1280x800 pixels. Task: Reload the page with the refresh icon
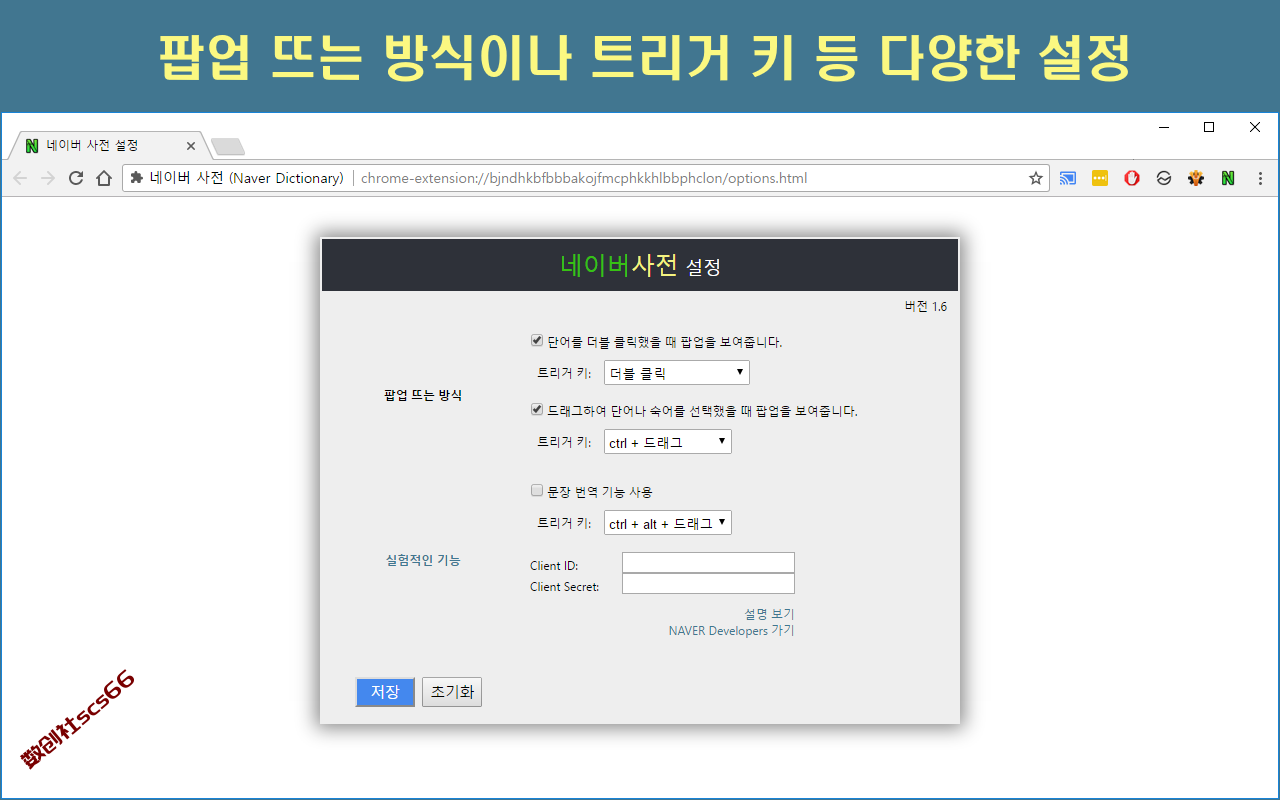pos(75,178)
